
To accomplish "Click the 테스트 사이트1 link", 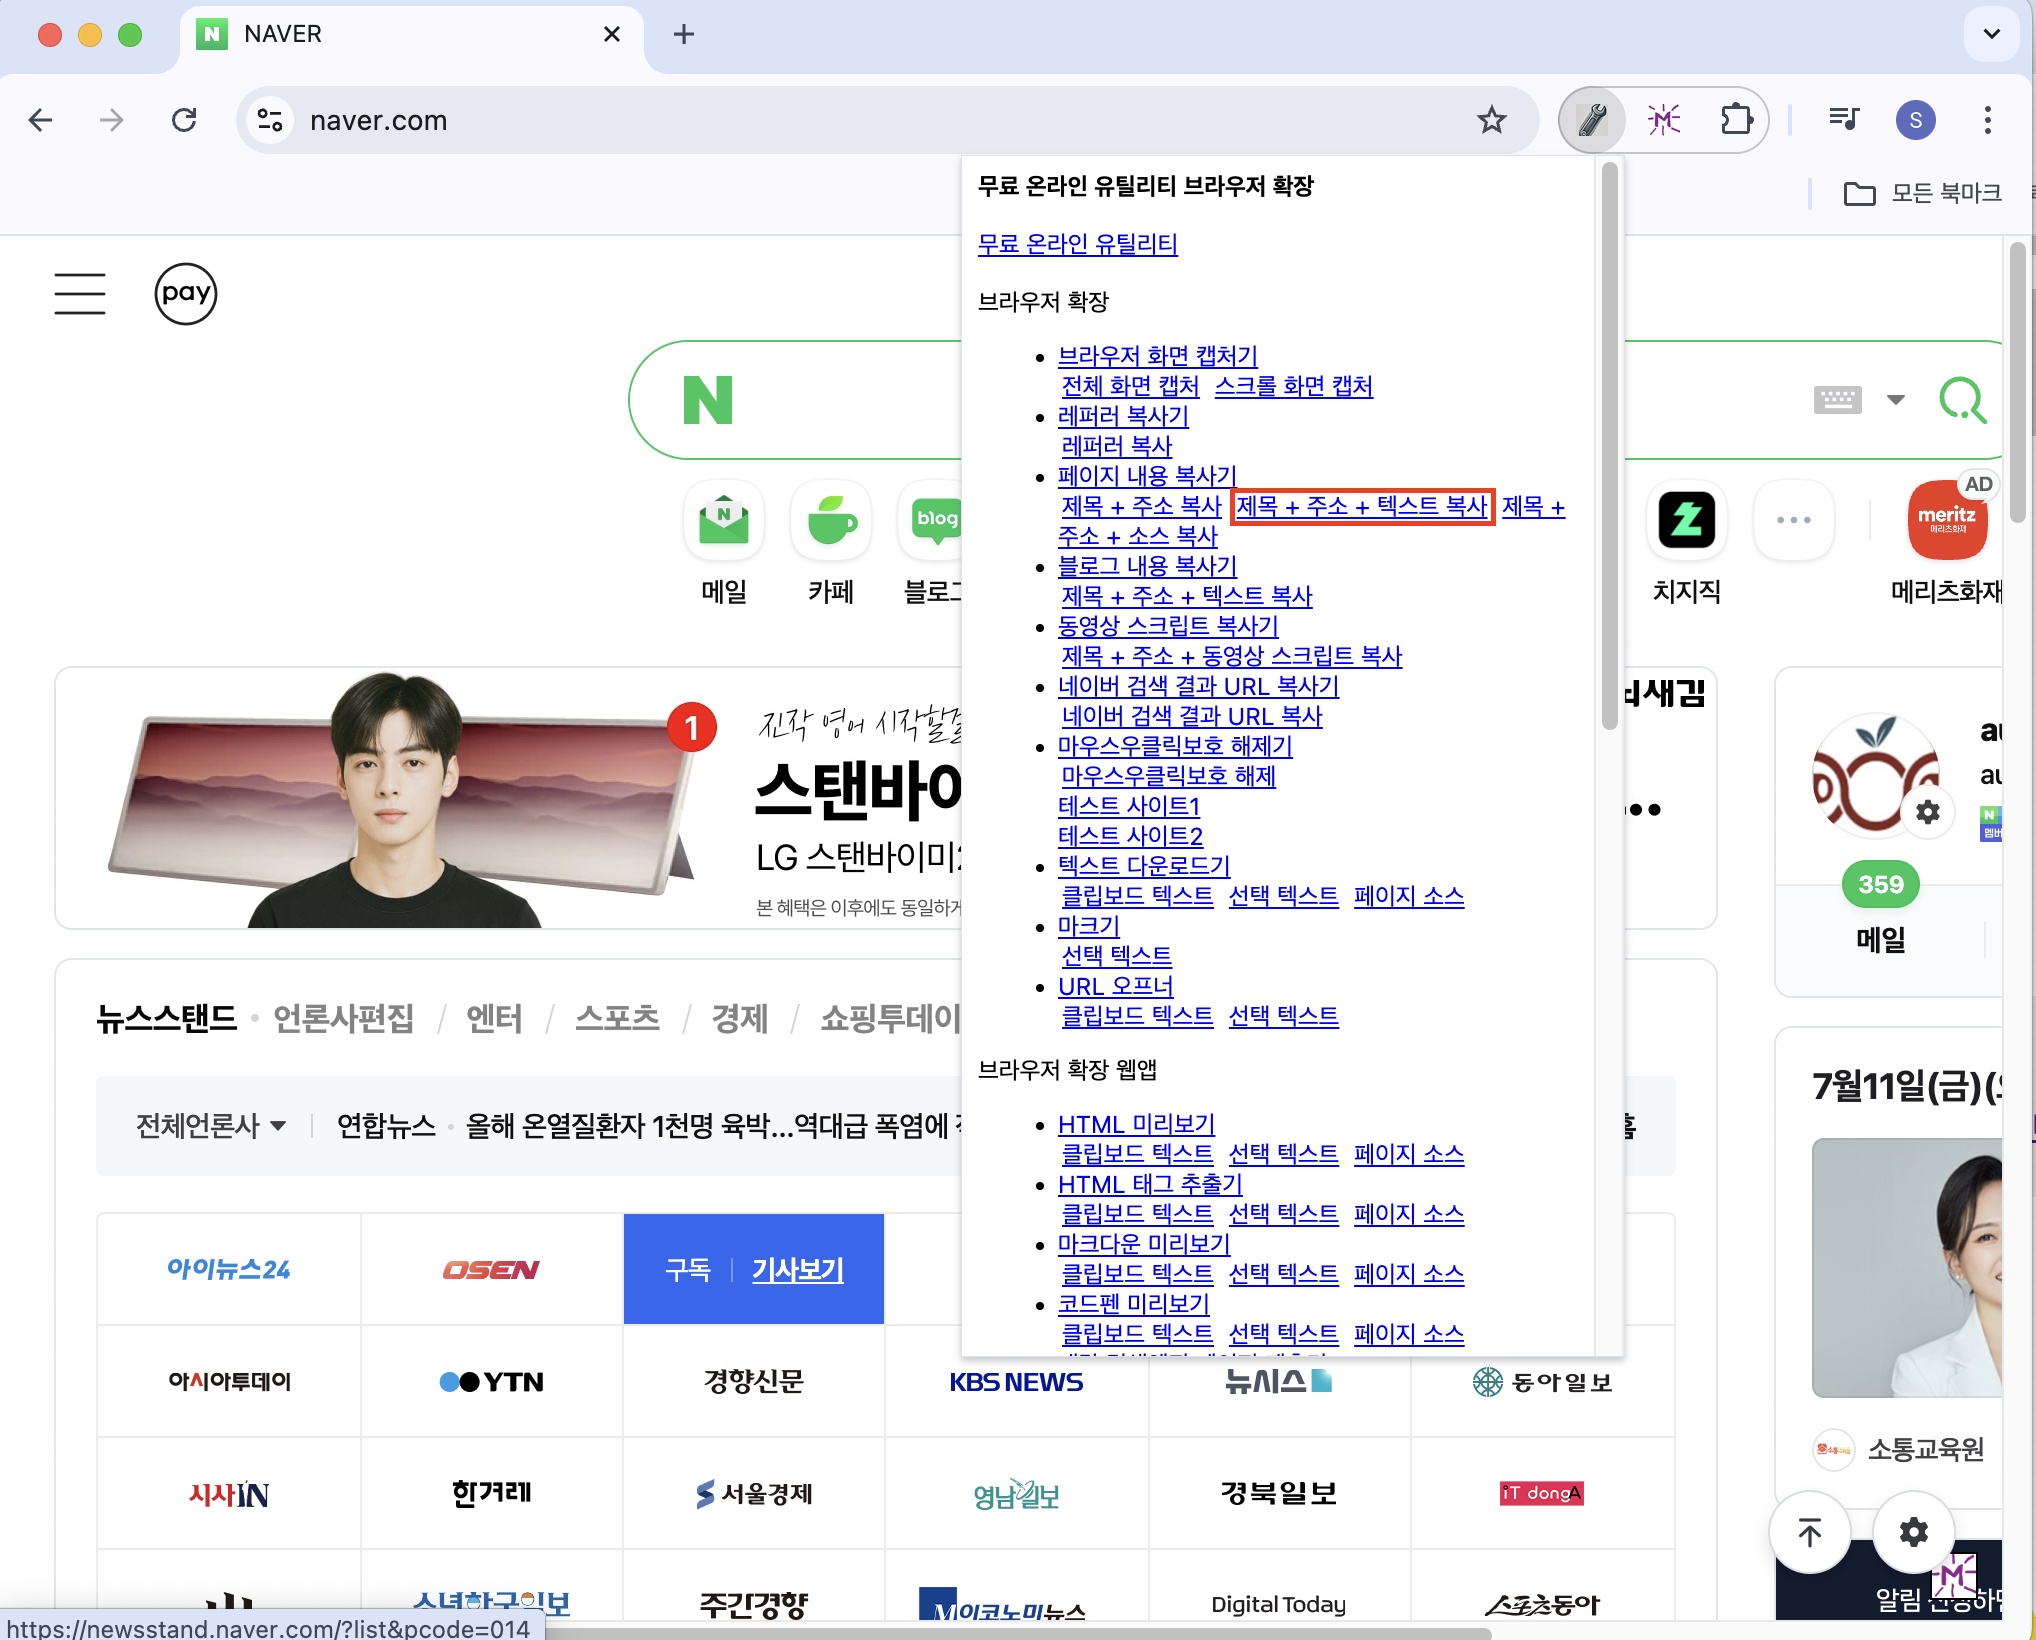I will tap(1129, 806).
